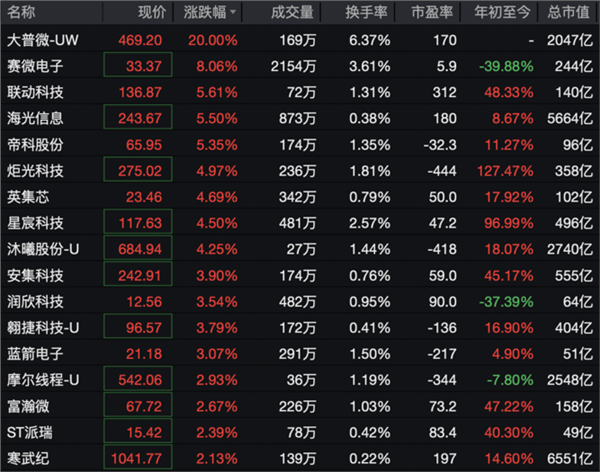The width and height of the screenshot is (600, 472).
Task: Click the 市盈率 column header
Action: [x=432, y=12]
